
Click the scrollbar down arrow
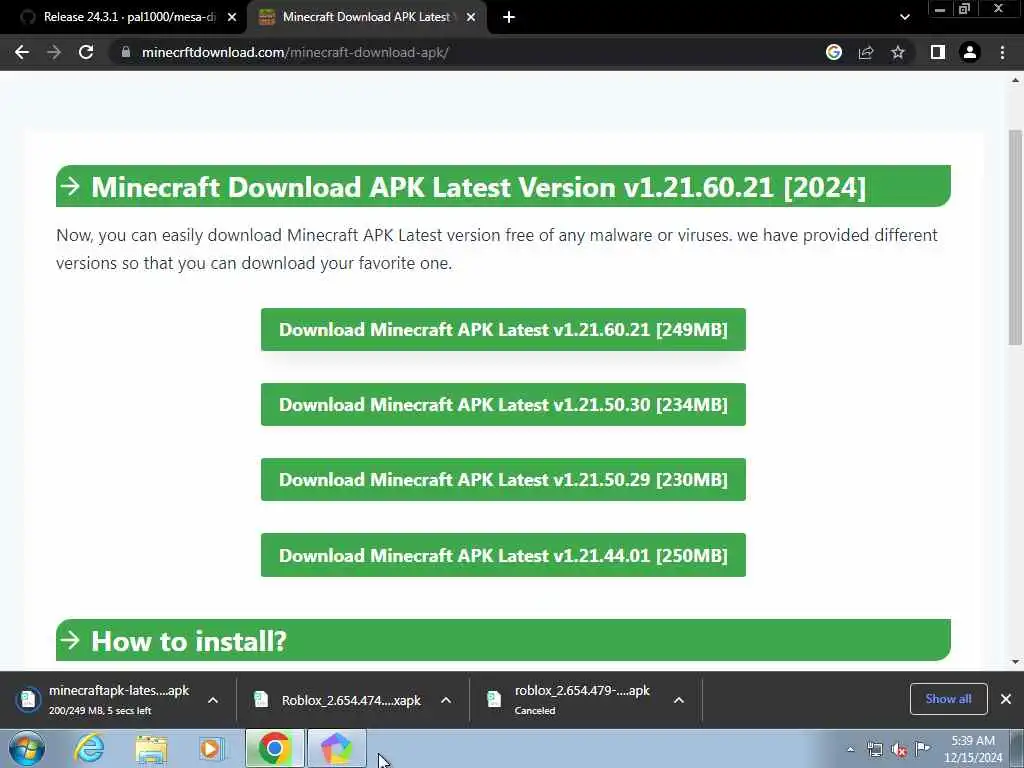1015,662
